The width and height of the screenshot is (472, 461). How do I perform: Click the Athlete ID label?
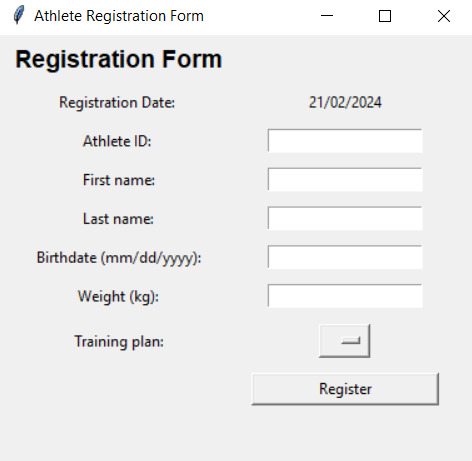[117, 141]
